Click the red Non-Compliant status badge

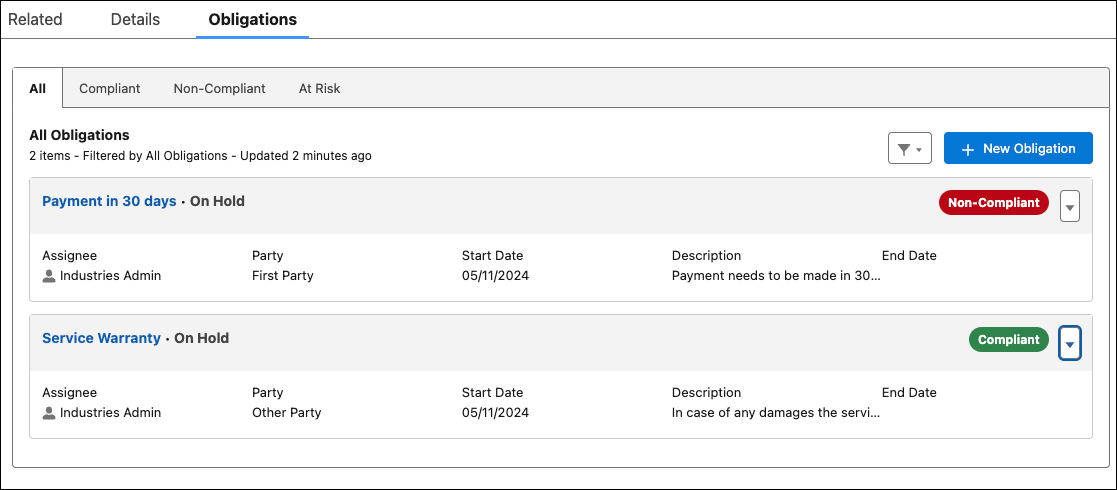click(x=993, y=203)
